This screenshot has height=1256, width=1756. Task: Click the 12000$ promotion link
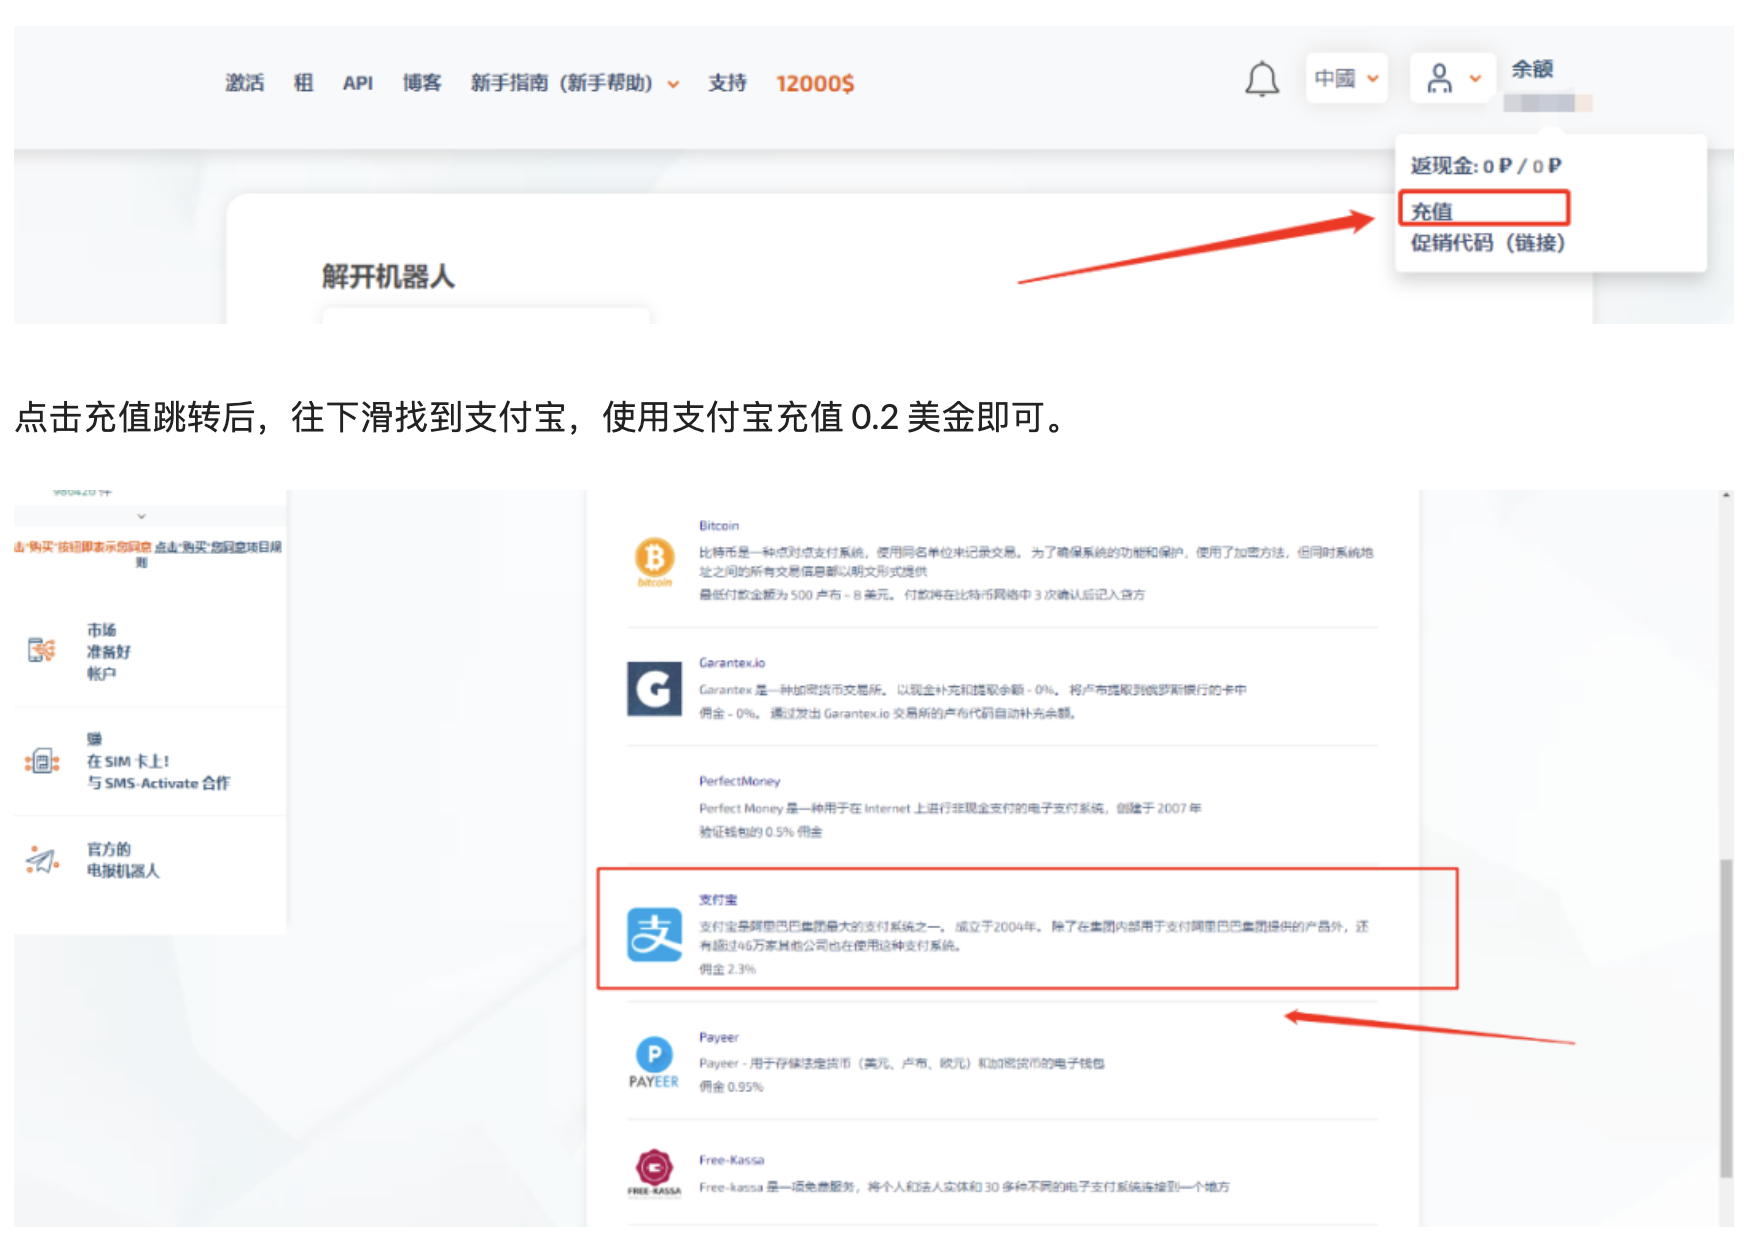815,84
